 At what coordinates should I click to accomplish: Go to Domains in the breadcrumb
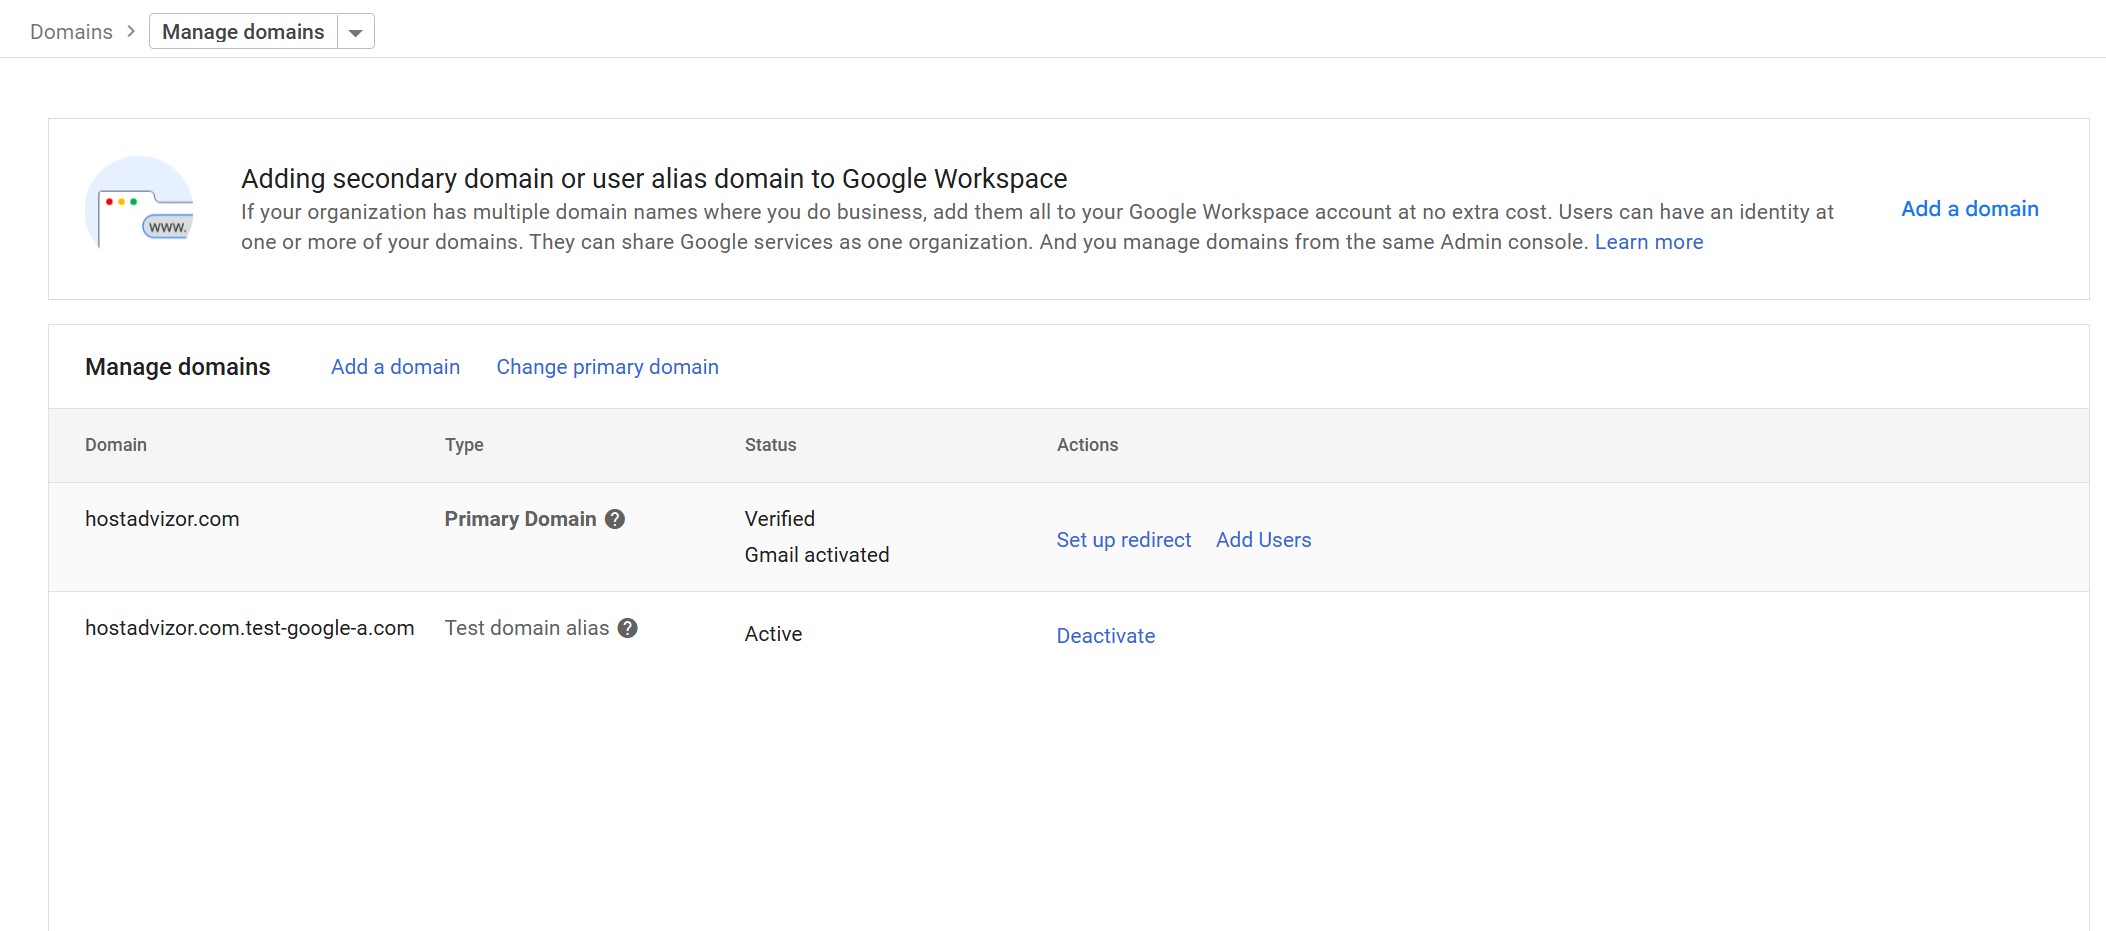(x=71, y=32)
